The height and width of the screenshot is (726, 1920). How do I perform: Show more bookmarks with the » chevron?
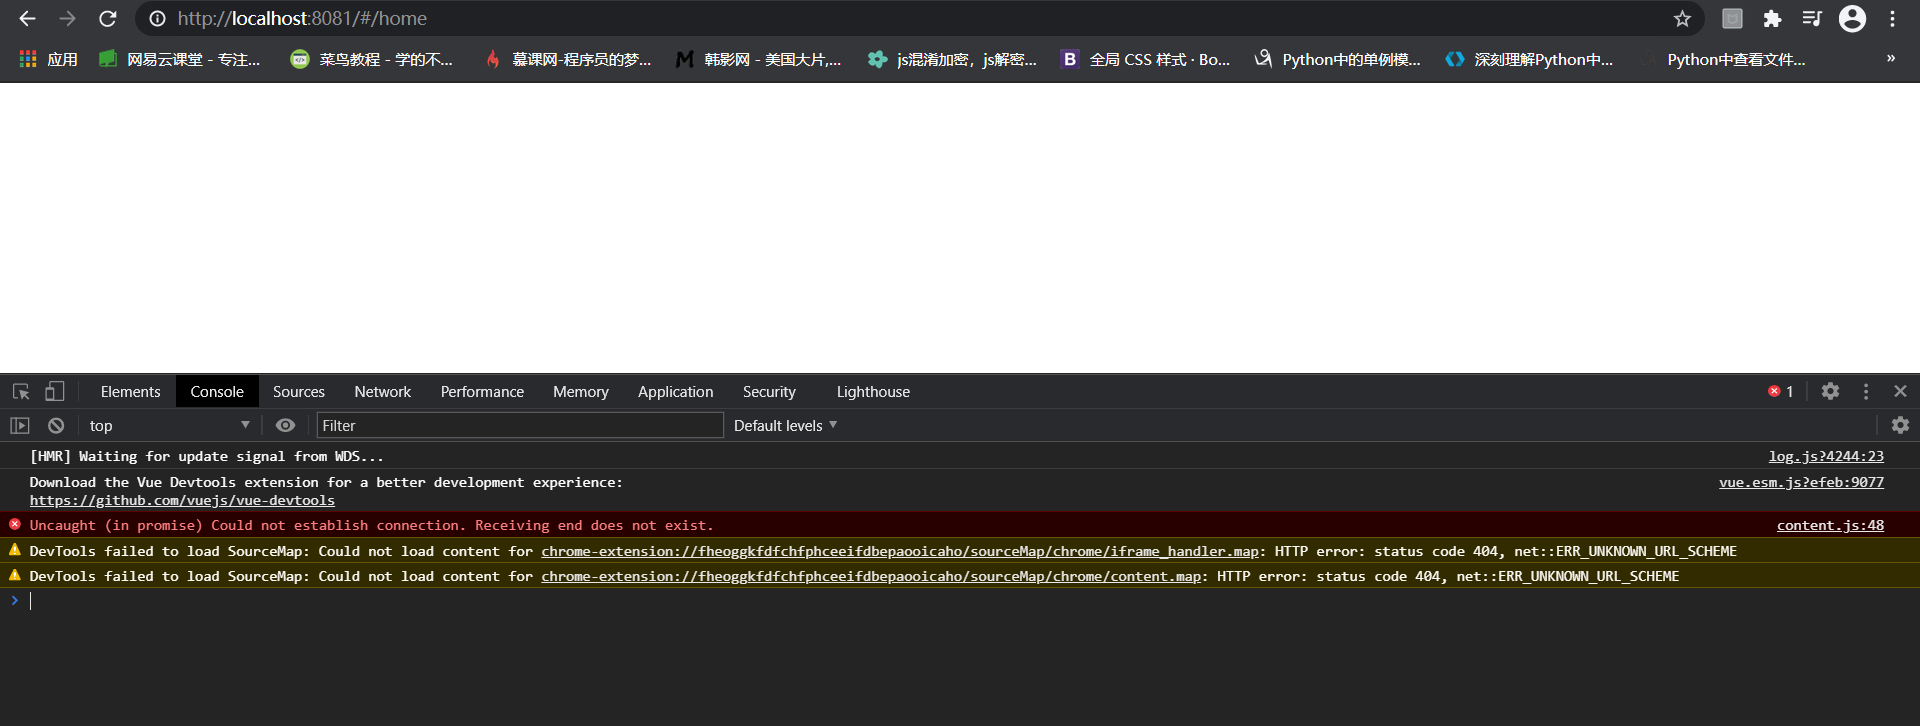coord(1890,58)
